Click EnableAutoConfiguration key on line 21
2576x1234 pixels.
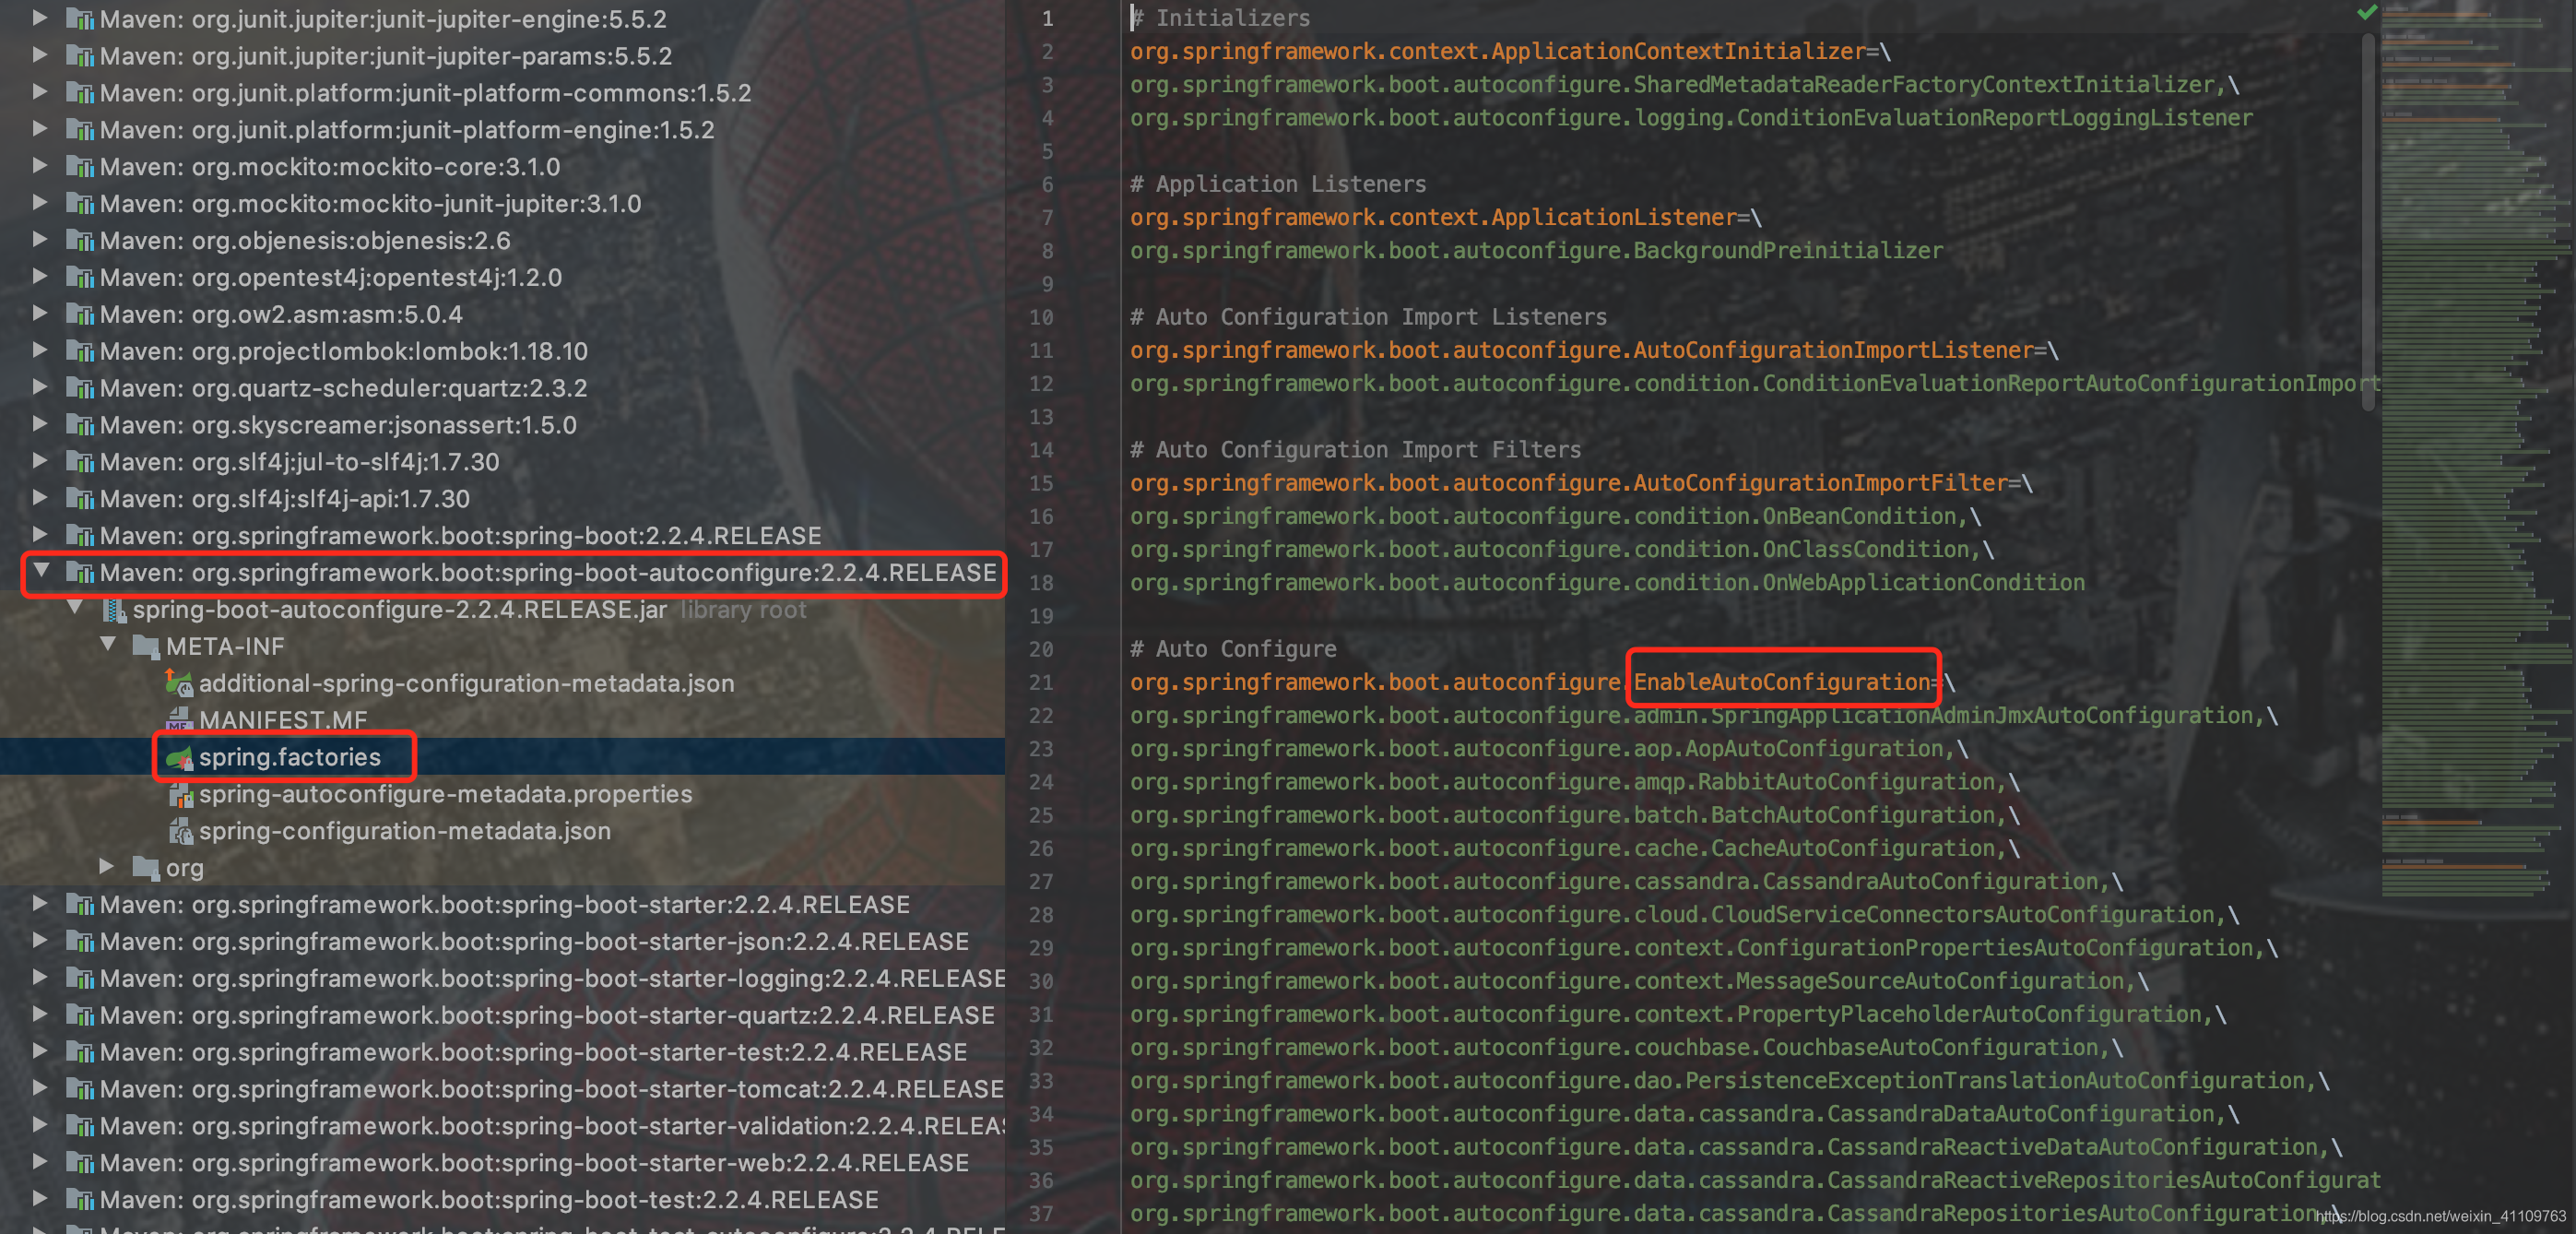(x=1781, y=683)
